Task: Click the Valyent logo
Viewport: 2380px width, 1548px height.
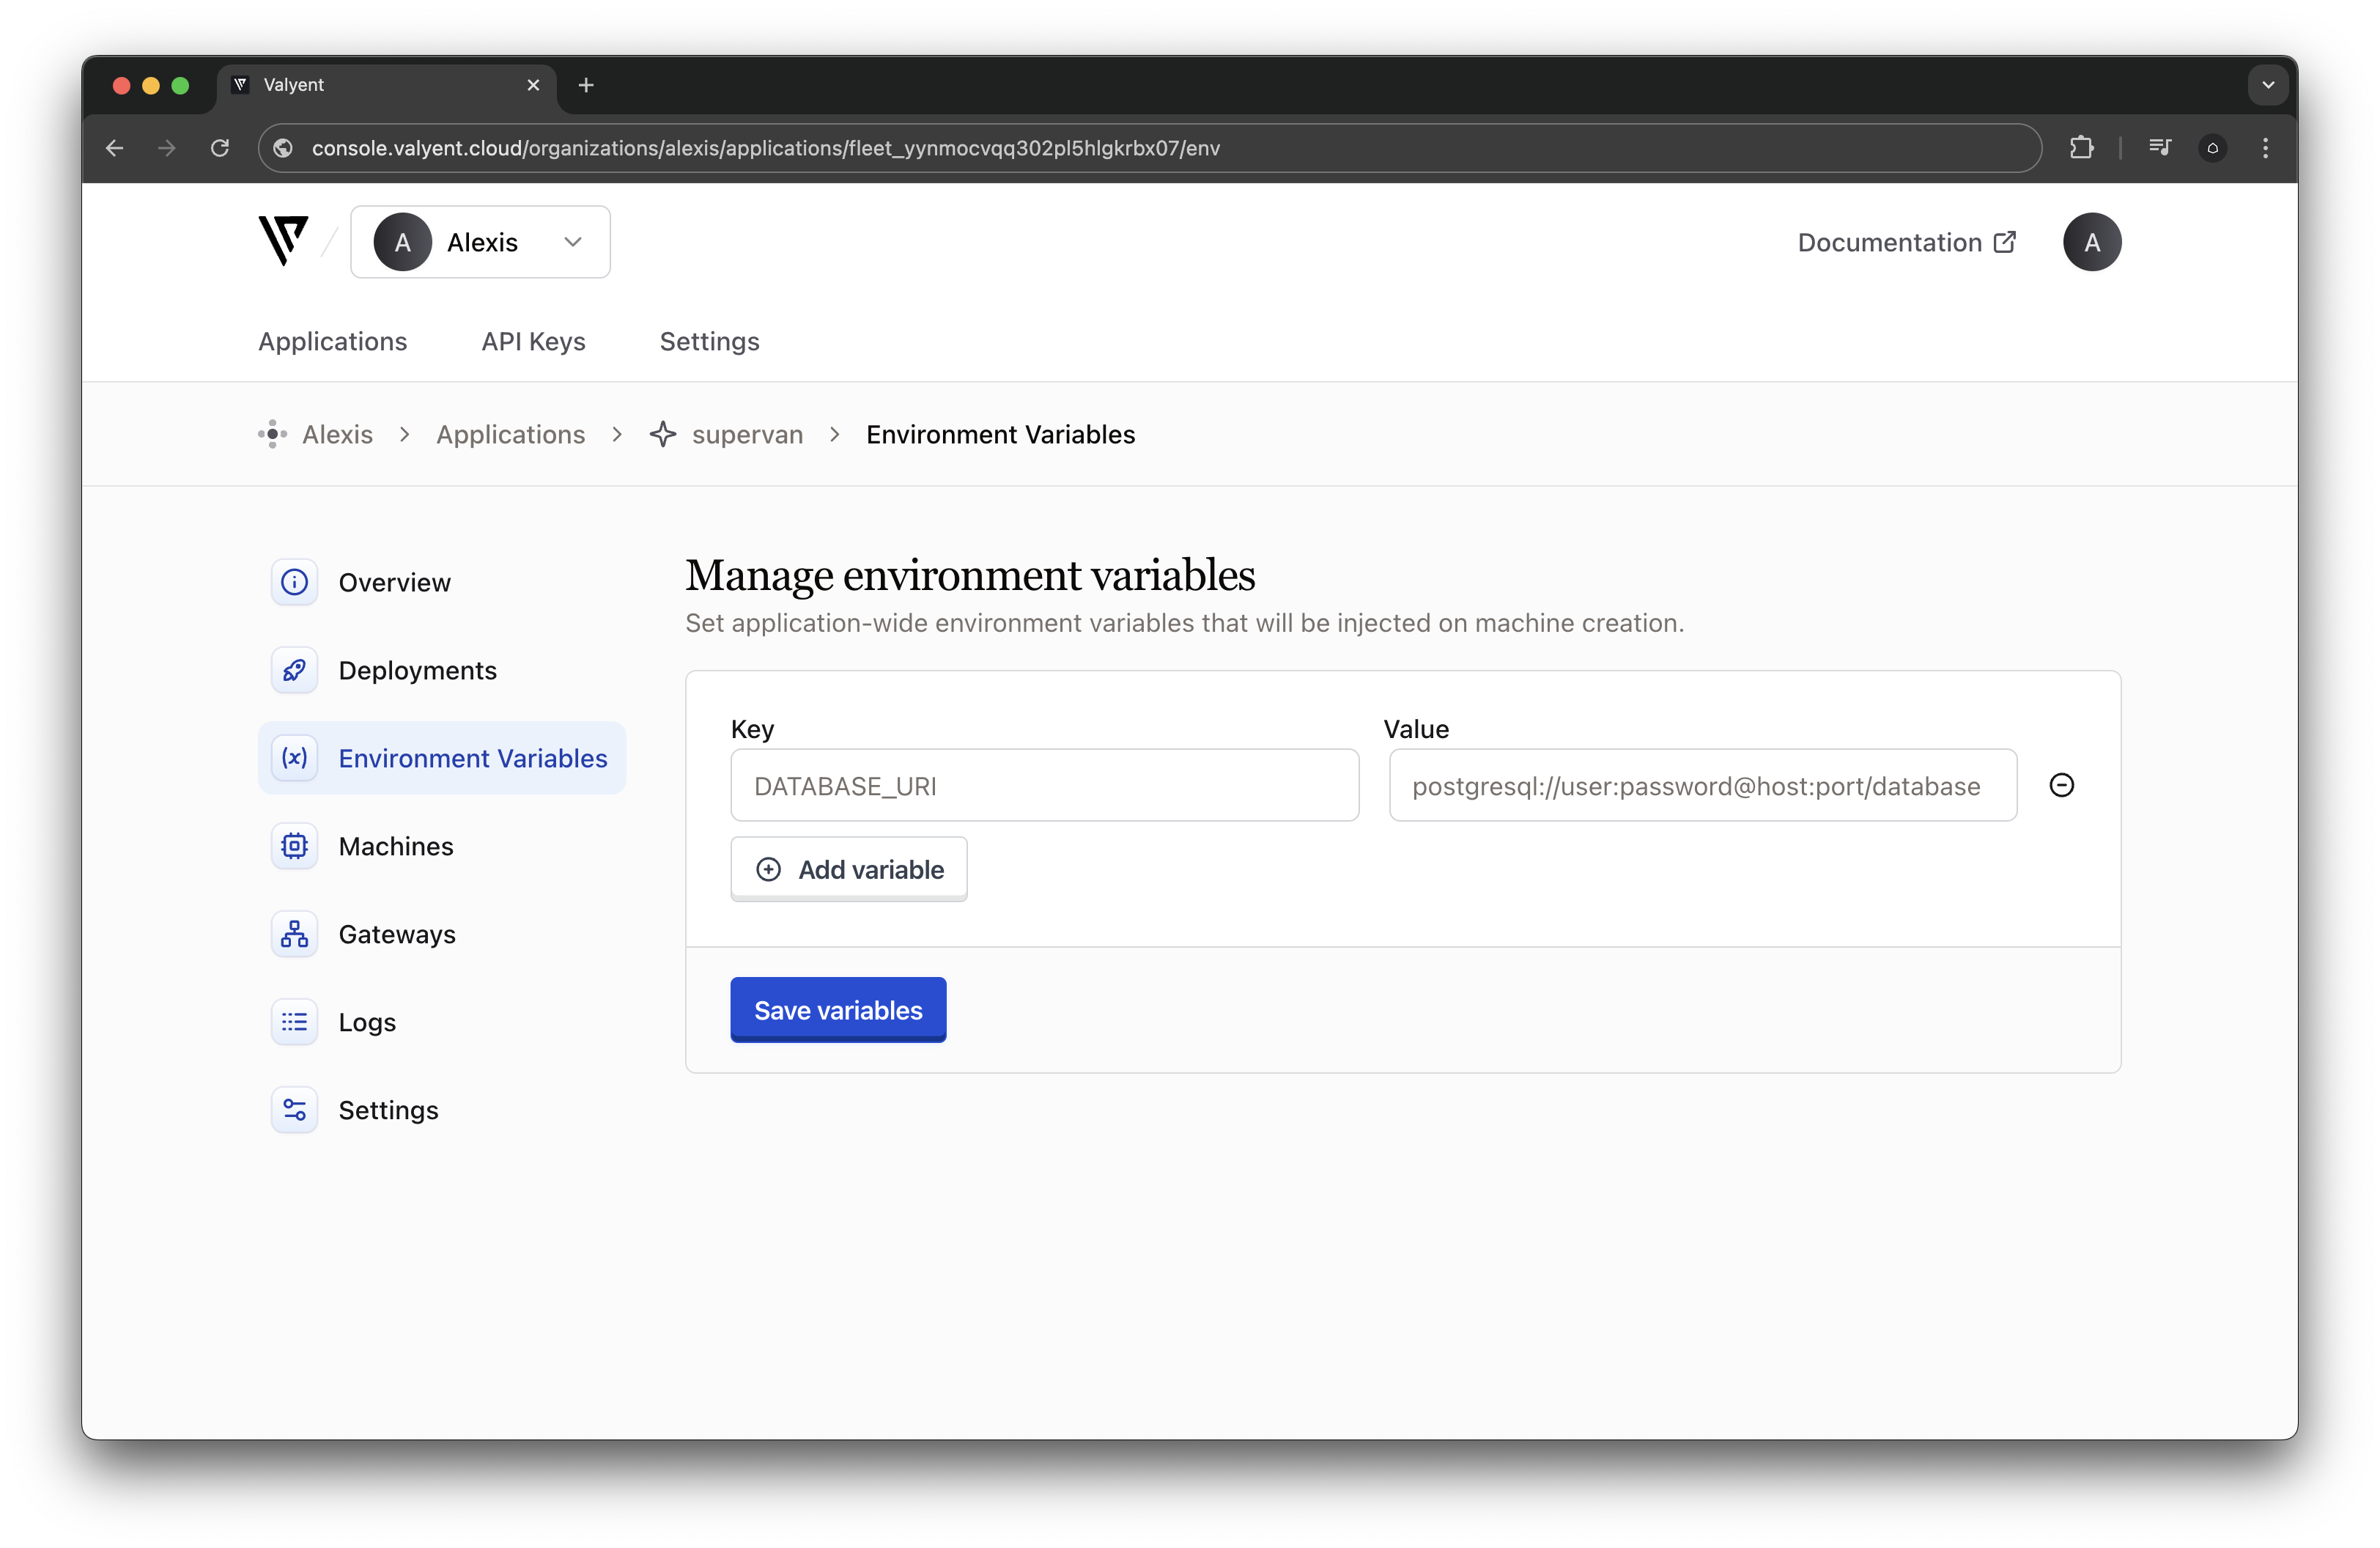Action: tap(283, 241)
